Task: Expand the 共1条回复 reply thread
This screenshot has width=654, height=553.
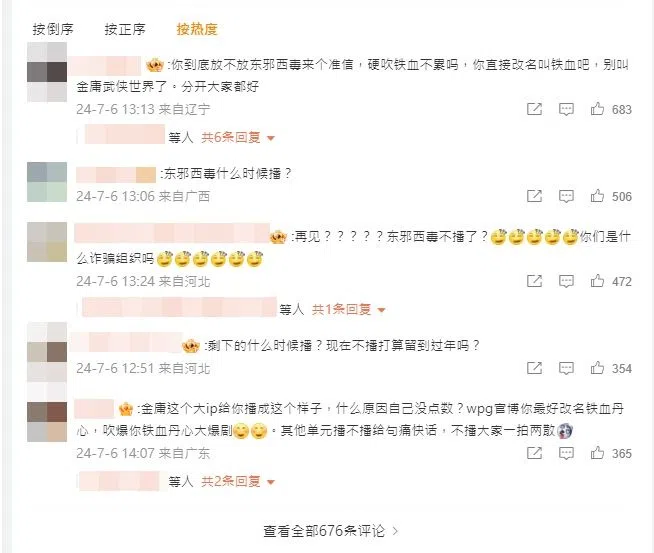Action: point(348,309)
